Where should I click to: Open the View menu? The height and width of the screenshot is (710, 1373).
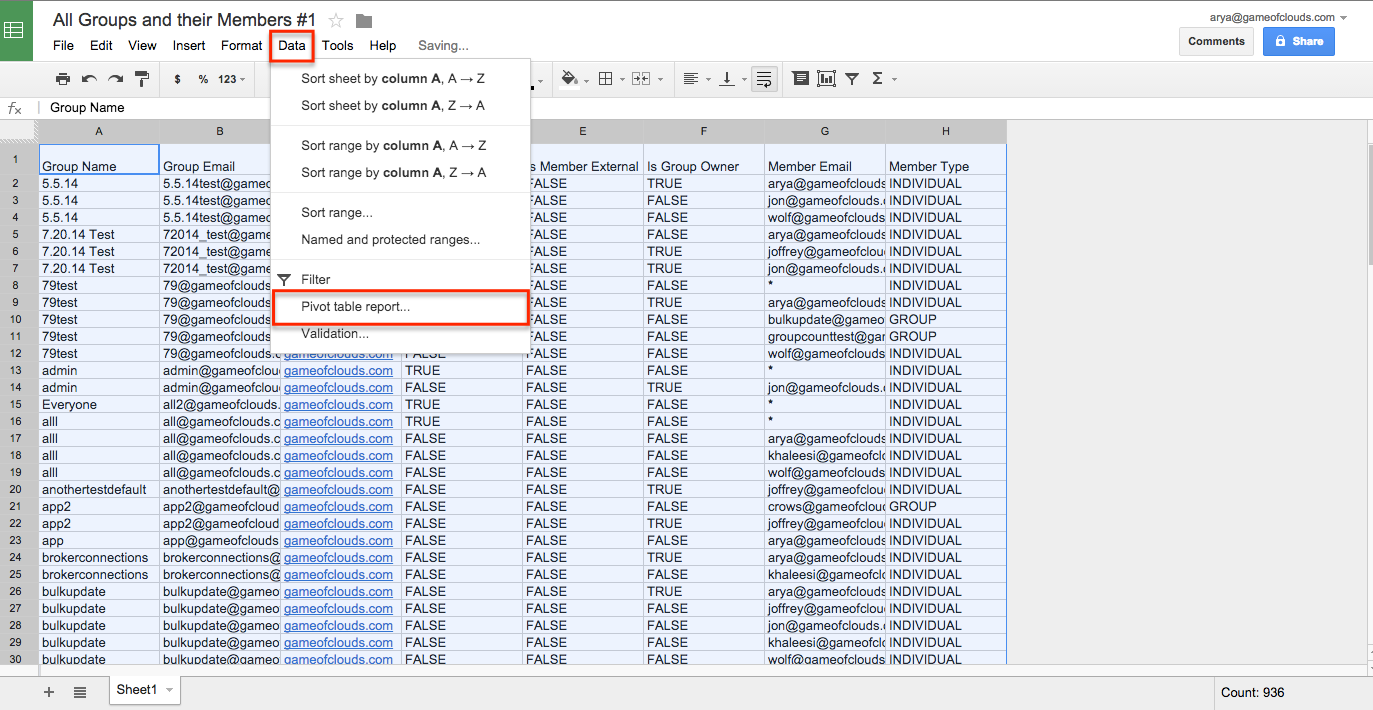point(142,45)
